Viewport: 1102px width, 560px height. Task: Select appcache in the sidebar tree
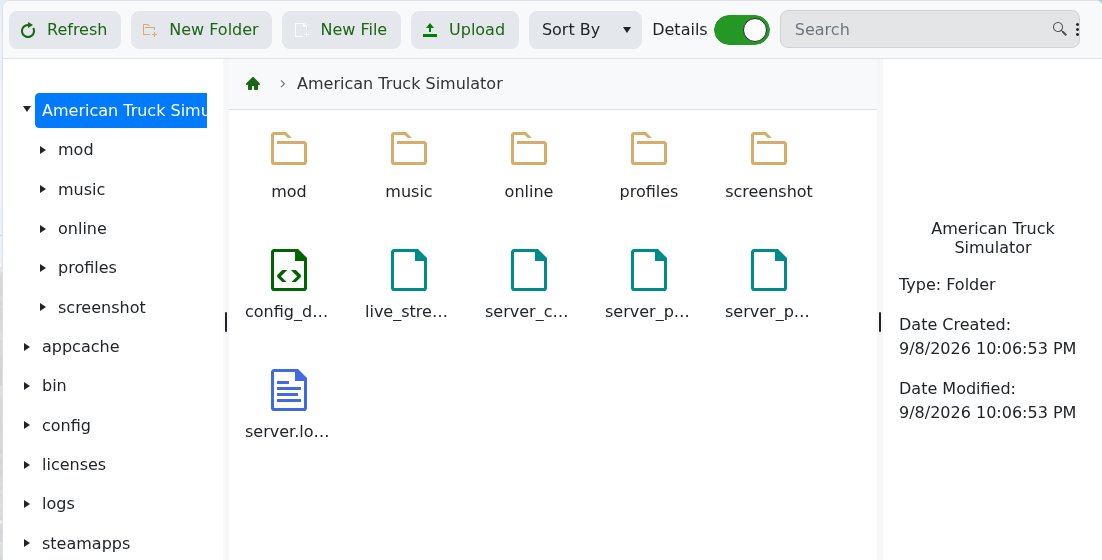81,346
